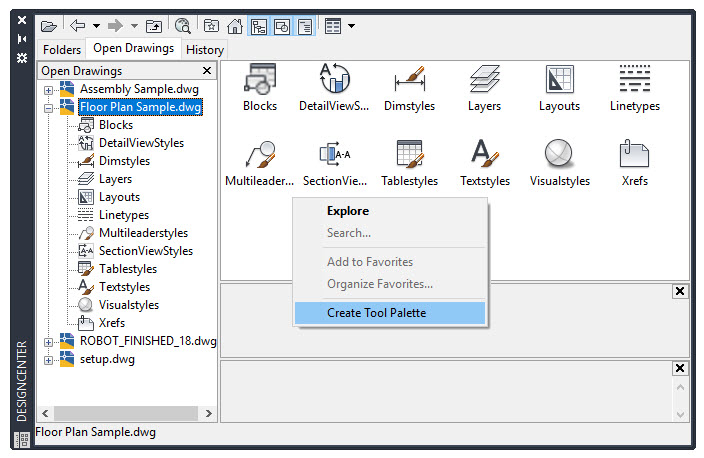Open the Search globe icon
Image resolution: width=704 pixels, height=458 pixels.
point(183,26)
